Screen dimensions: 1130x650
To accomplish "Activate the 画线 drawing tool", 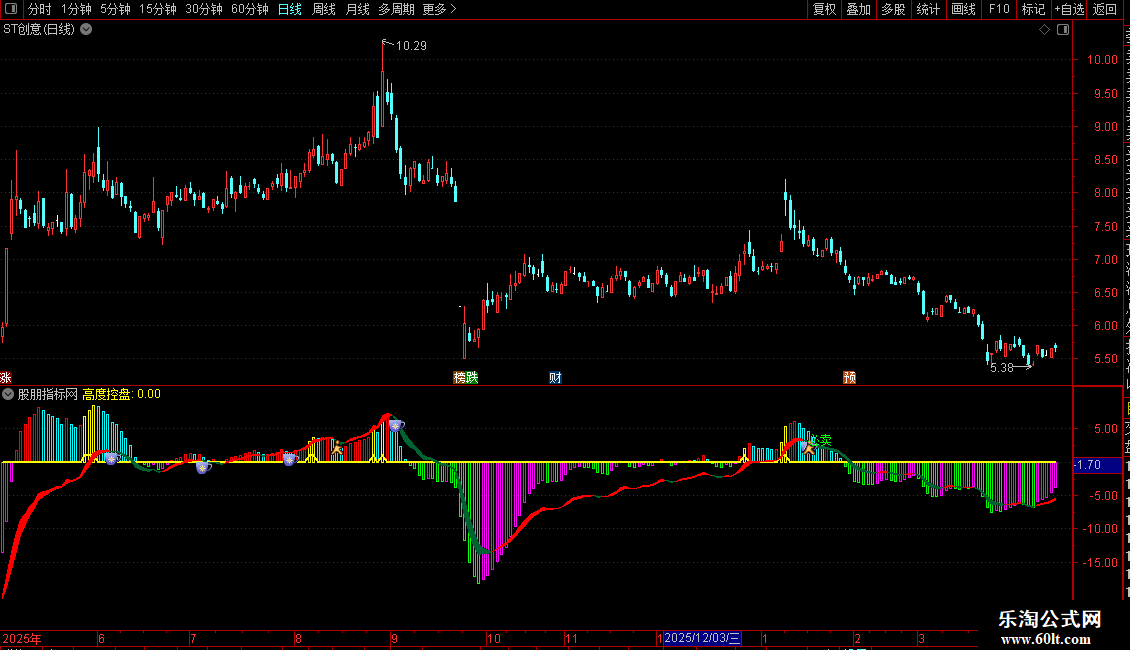I will click(x=963, y=9).
